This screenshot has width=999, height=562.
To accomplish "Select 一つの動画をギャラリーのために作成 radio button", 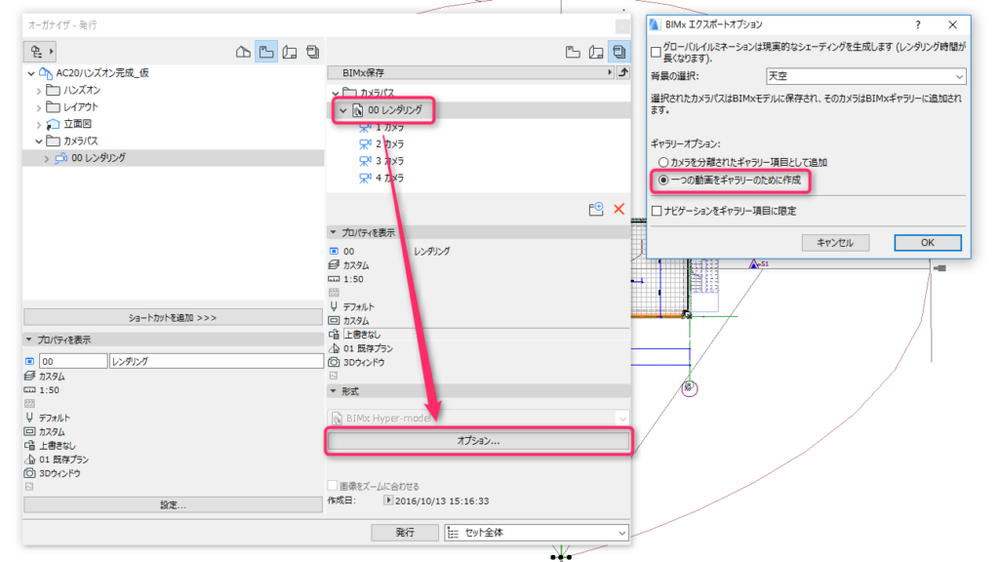I will pos(663,180).
